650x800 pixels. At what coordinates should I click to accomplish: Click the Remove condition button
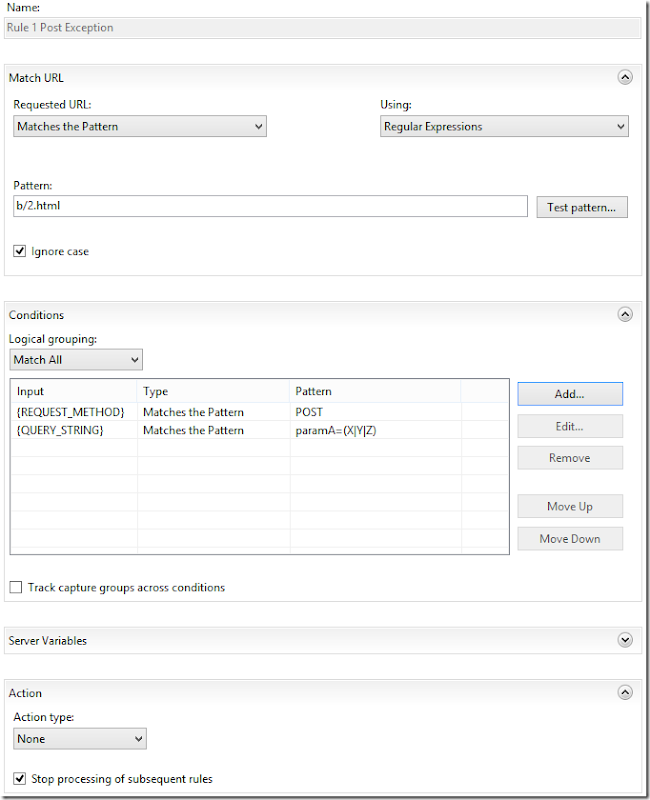tap(569, 458)
